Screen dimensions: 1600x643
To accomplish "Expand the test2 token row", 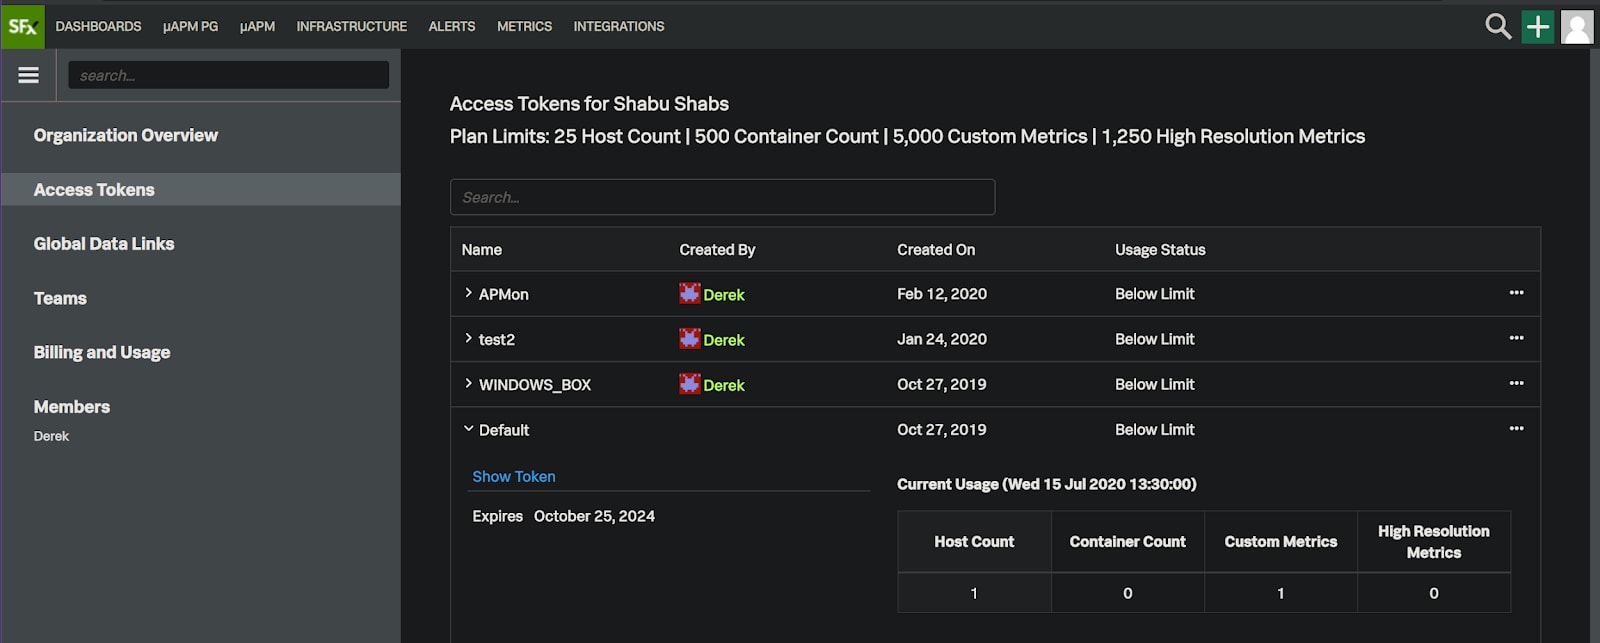I will coord(468,338).
